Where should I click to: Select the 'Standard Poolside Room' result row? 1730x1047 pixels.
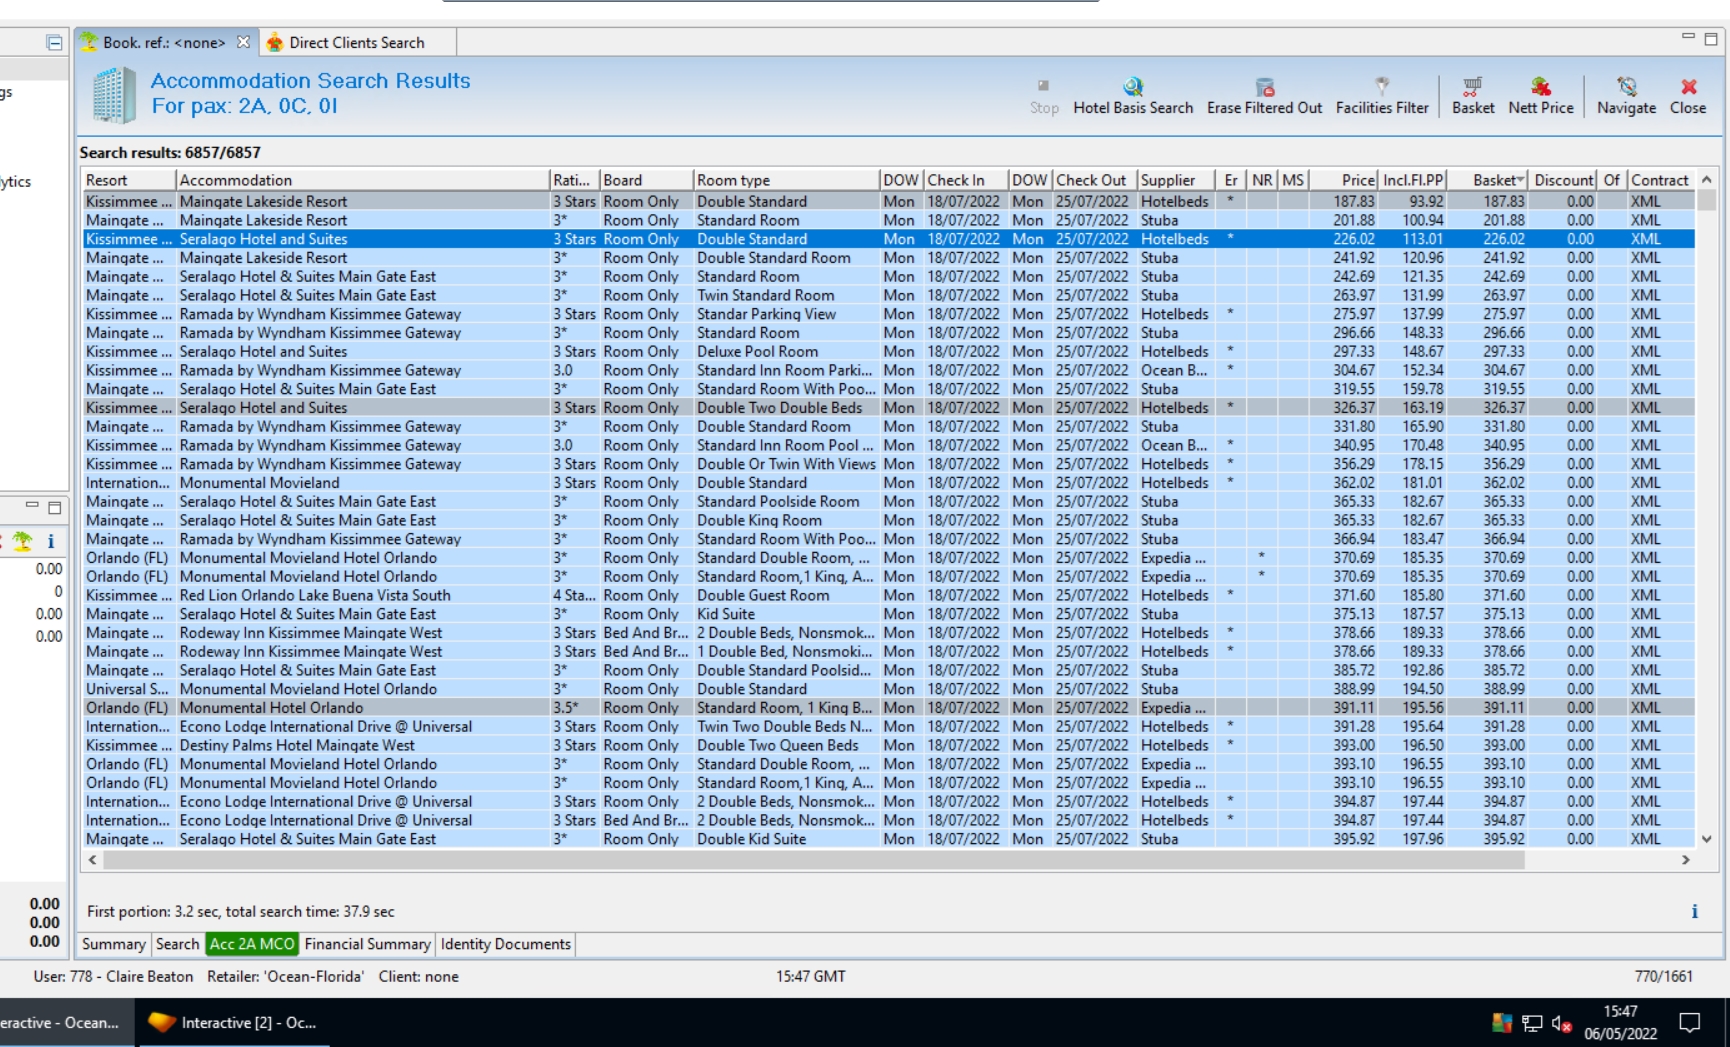click(888, 502)
